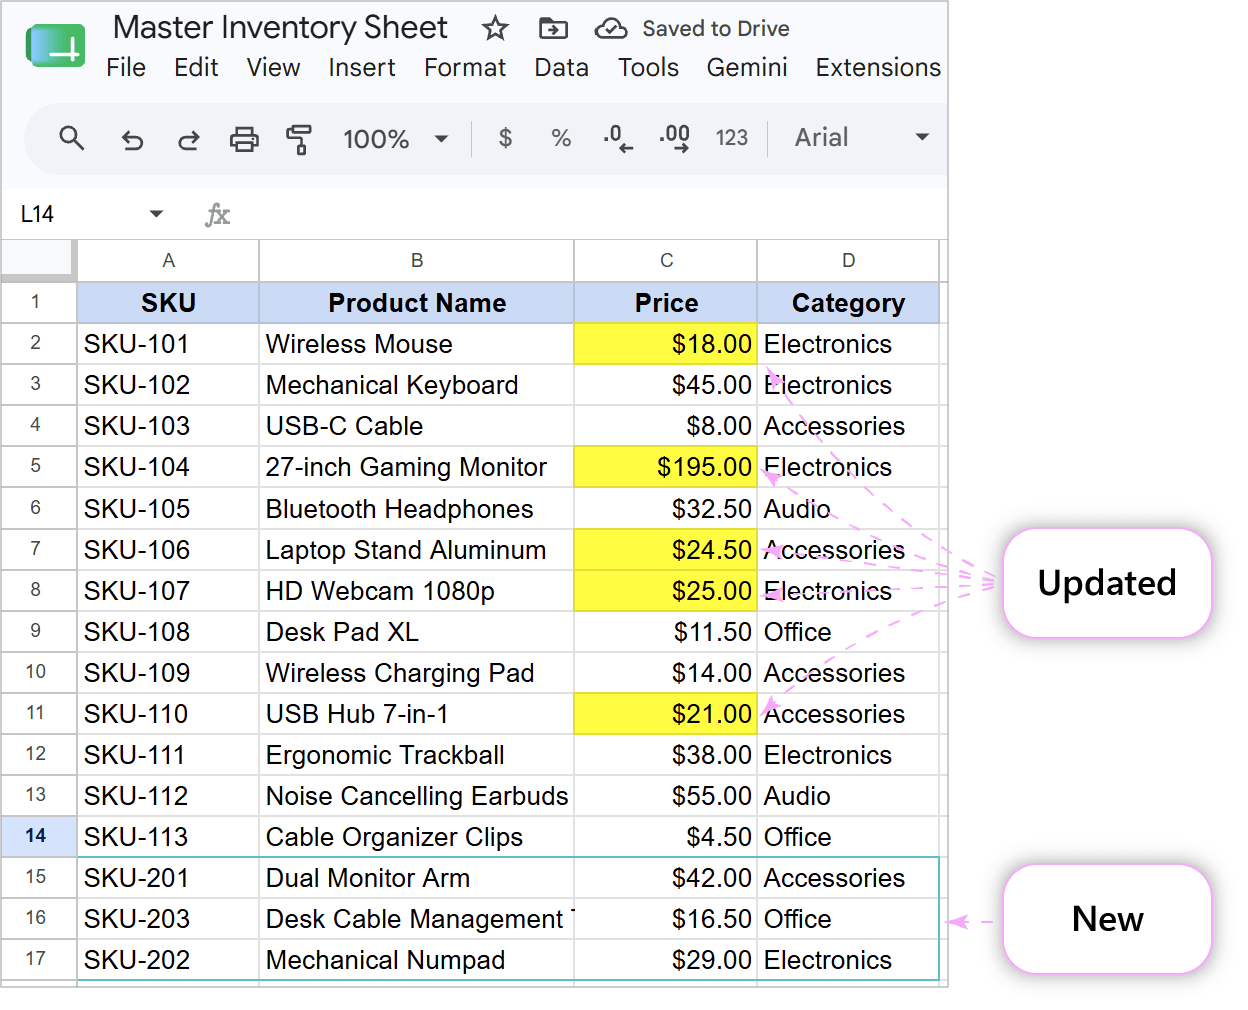Click the Google Sheets logo icon

click(x=56, y=46)
